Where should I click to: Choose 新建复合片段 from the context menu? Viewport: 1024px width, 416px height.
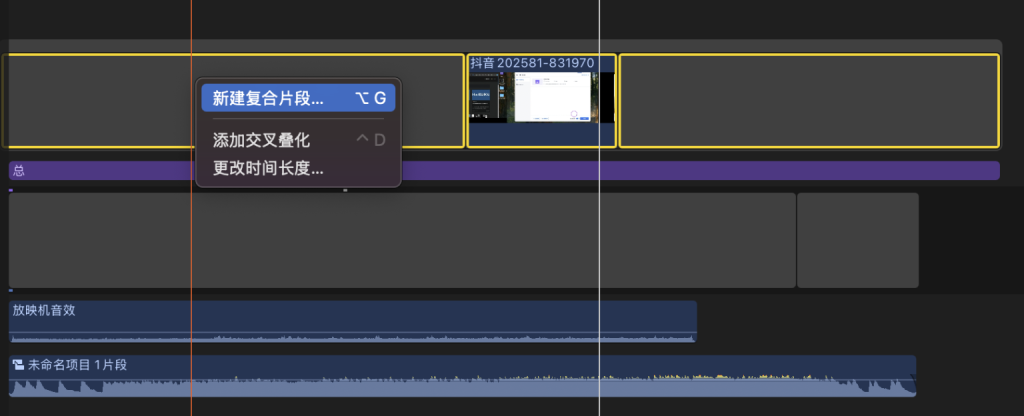(x=268, y=98)
